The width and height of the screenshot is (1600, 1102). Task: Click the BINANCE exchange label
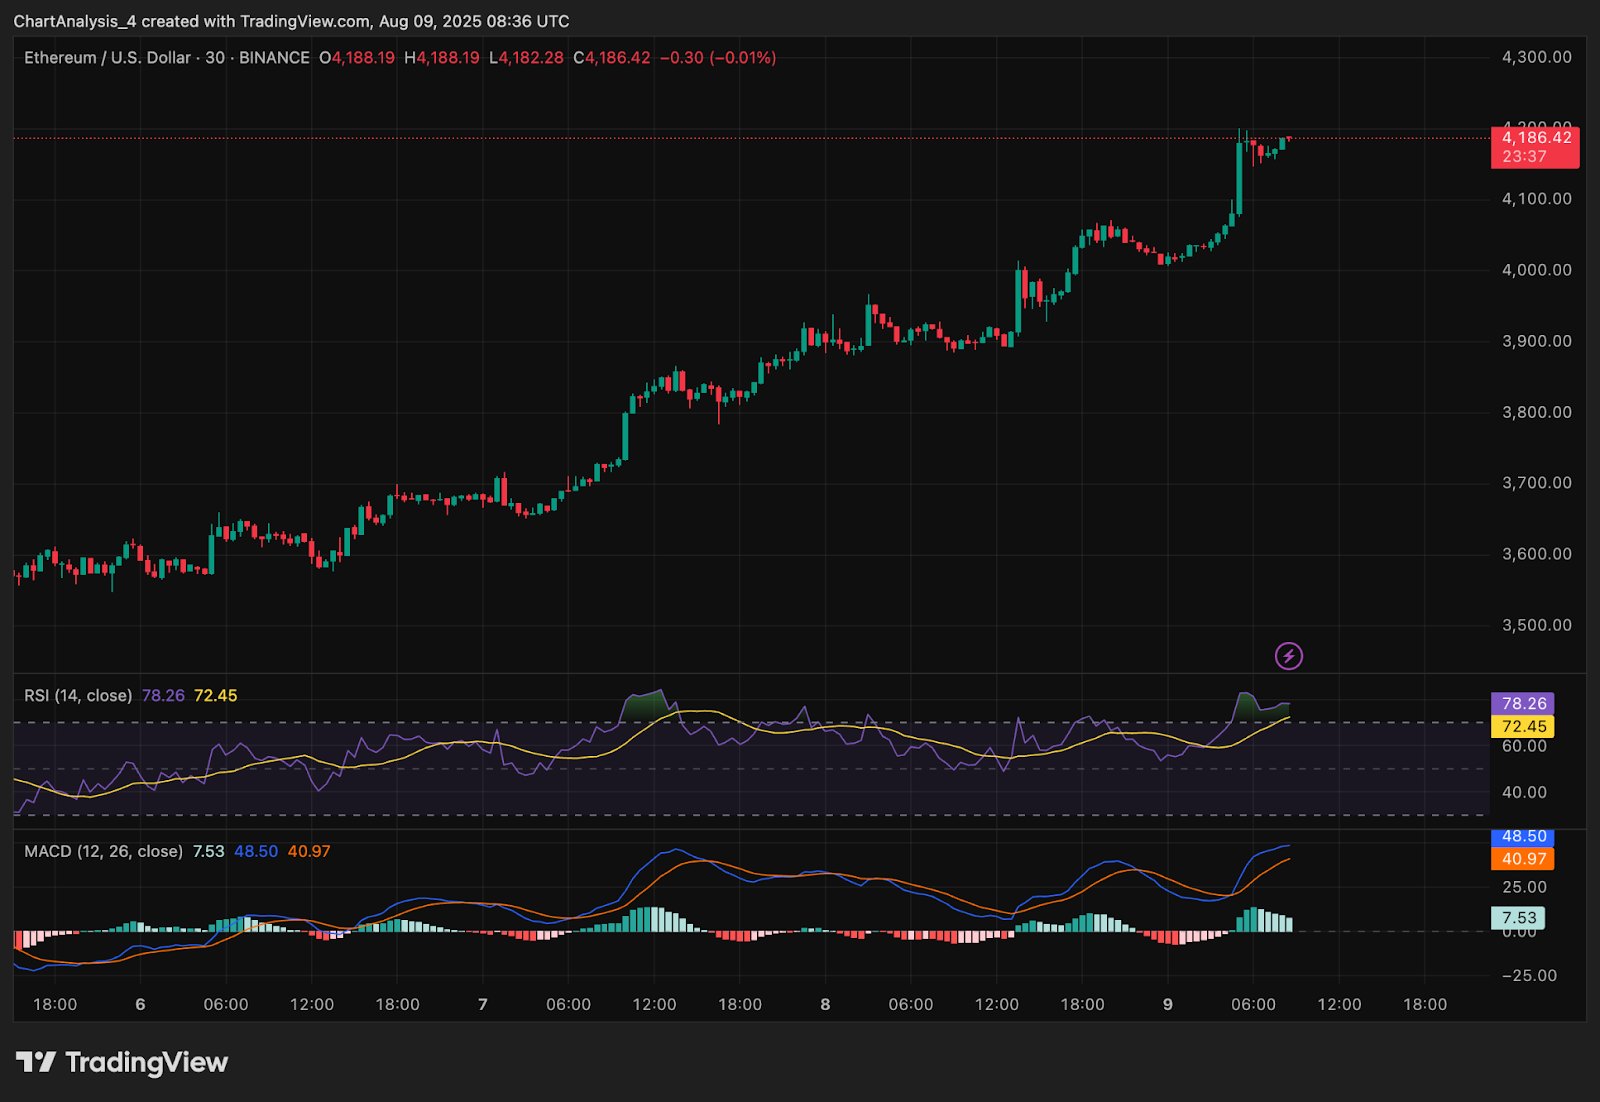[274, 58]
